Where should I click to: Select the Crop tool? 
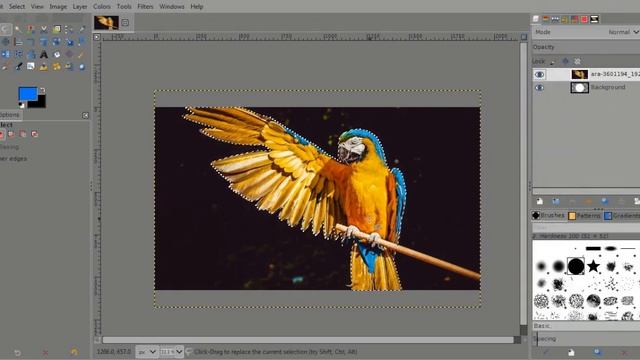[x=31, y=42]
